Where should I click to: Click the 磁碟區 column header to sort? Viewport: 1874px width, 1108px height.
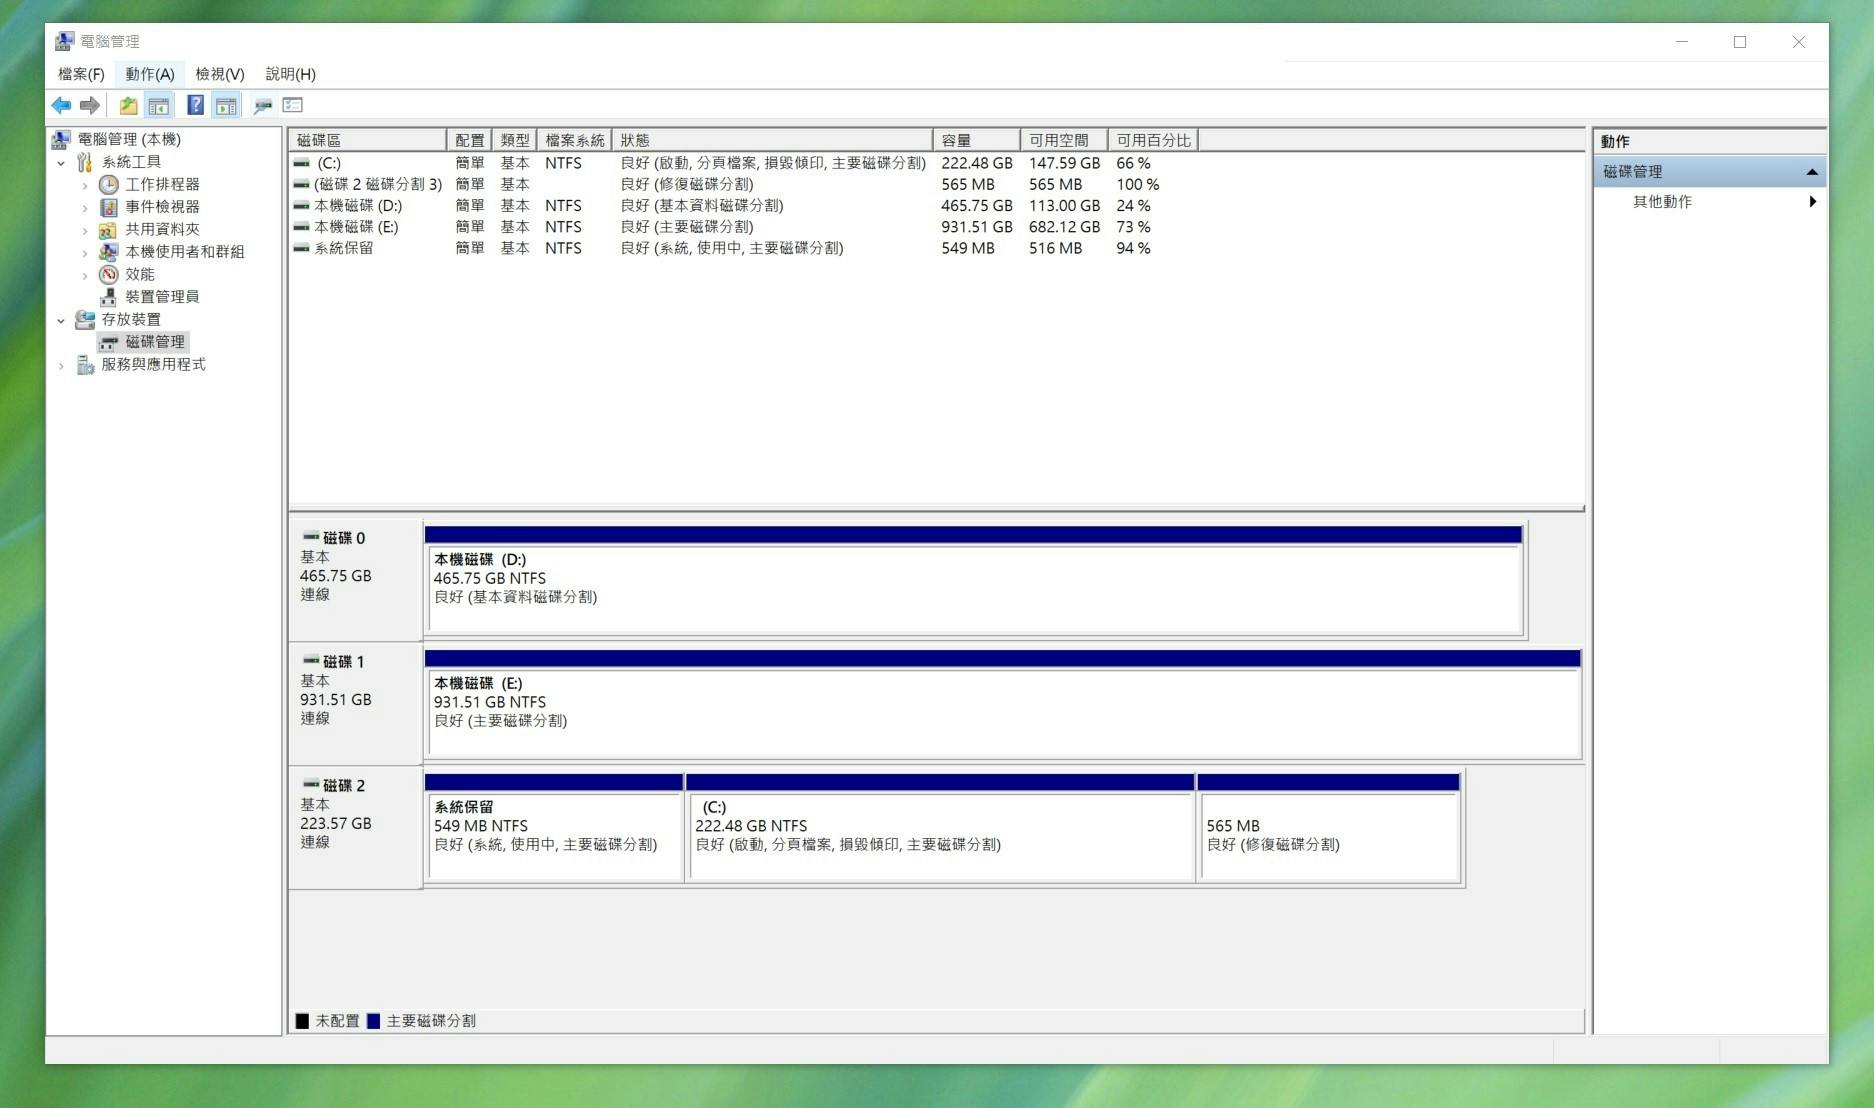click(366, 140)
